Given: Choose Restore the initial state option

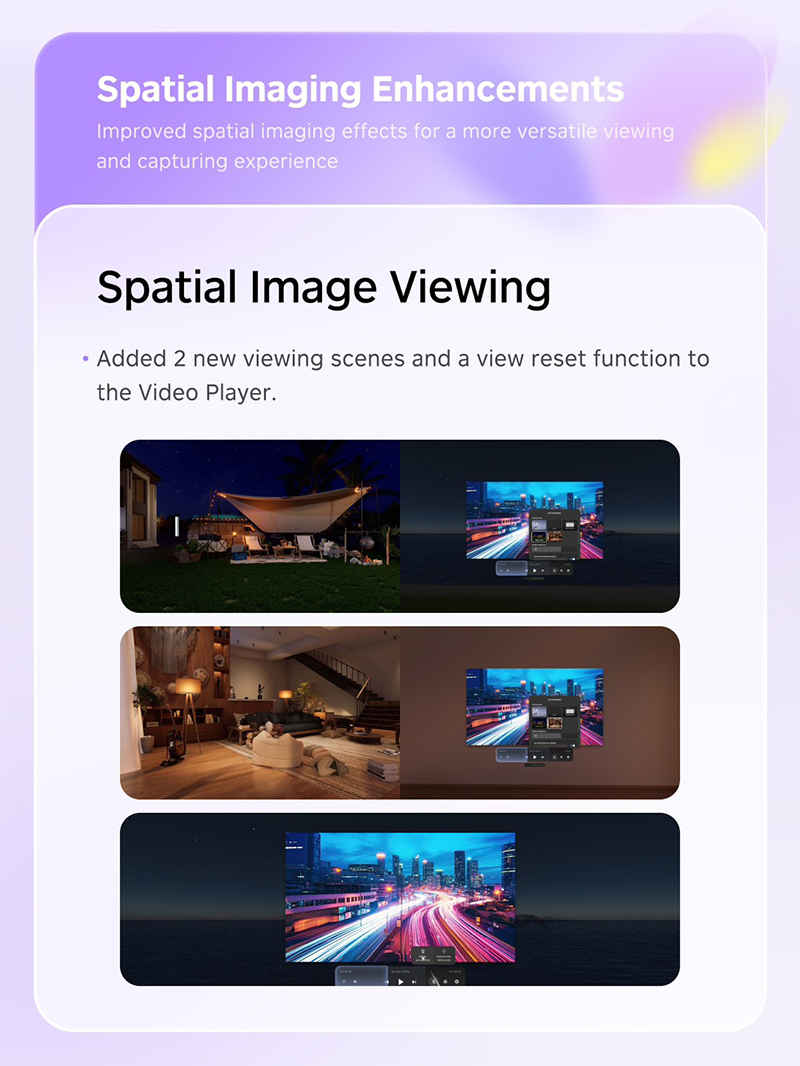Looking at the screenshot, I should coord(443,956).
